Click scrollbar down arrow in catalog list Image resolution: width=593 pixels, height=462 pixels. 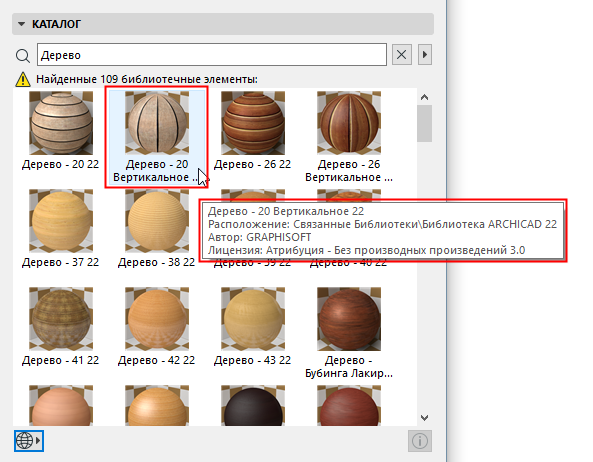pyautogui.click(x=424, y=417)
